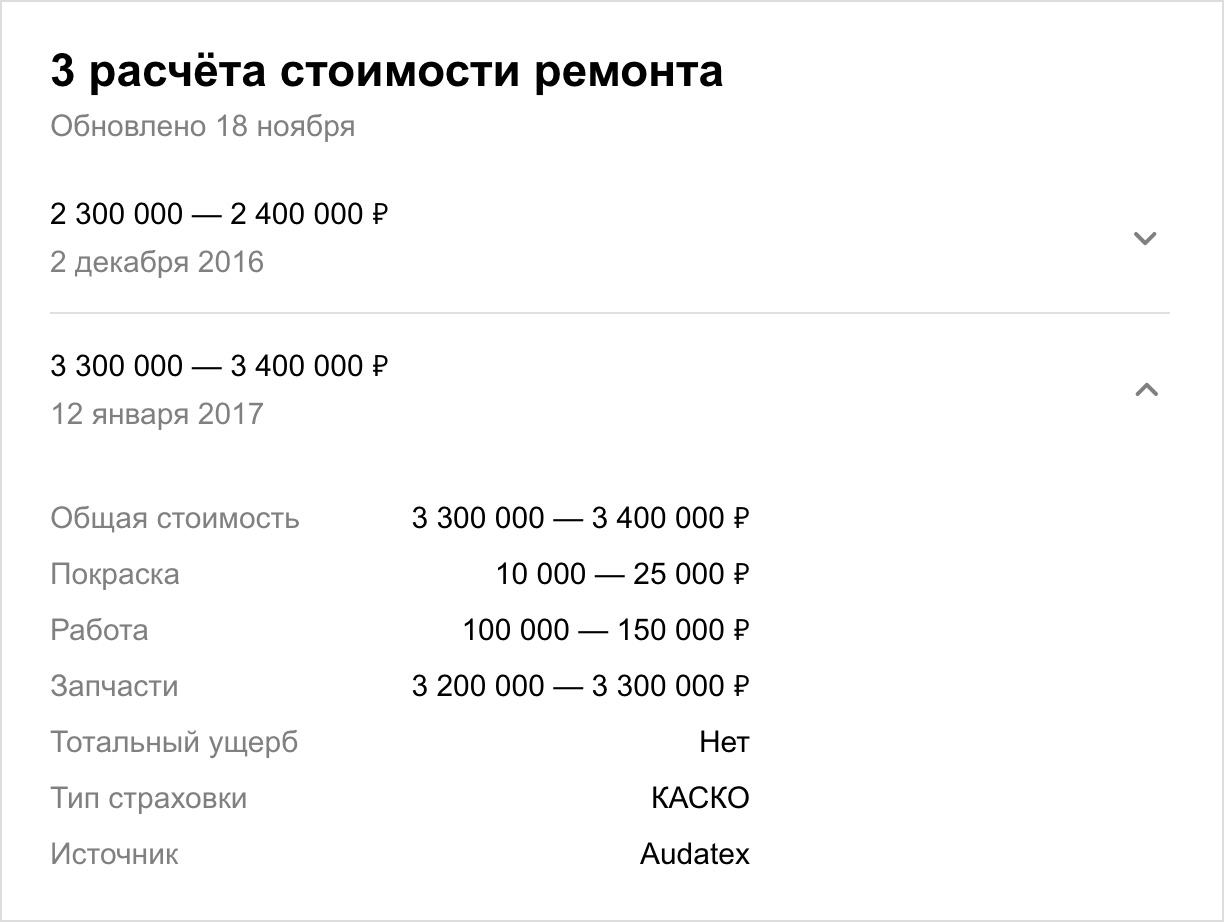Expand the 2 декабря 2016 estimate chevron
This screenshot has width=1224, height=922.
click(x=1145, y=238)
